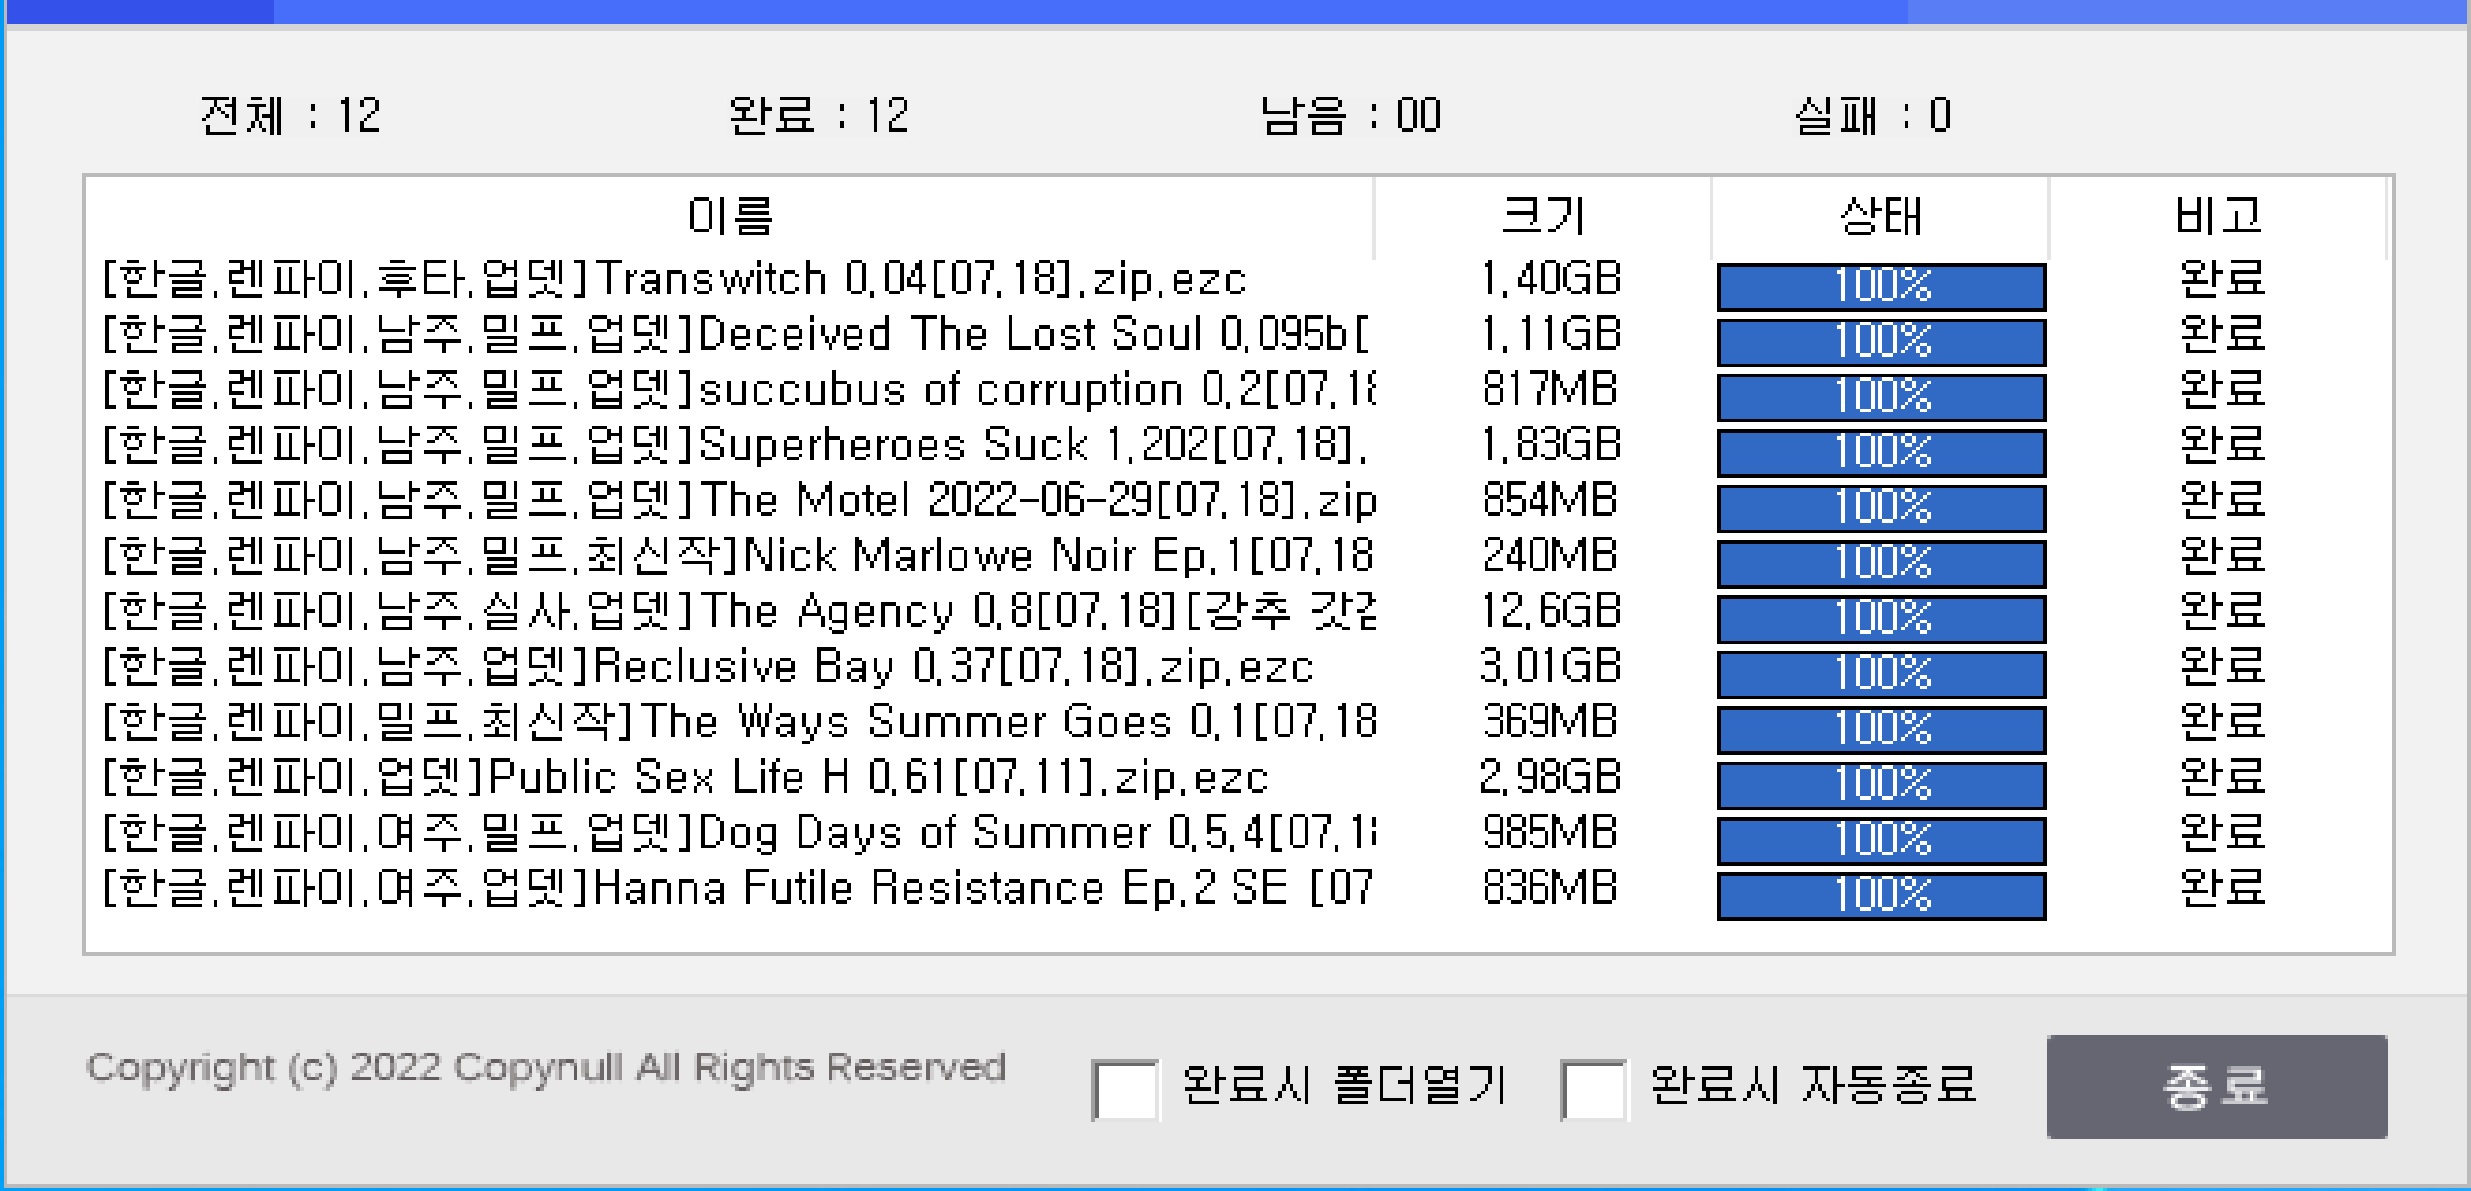
Task: Click the 12.6GB row 100% progress bar
Action: pyautogui.click(x=1881, y=619)
